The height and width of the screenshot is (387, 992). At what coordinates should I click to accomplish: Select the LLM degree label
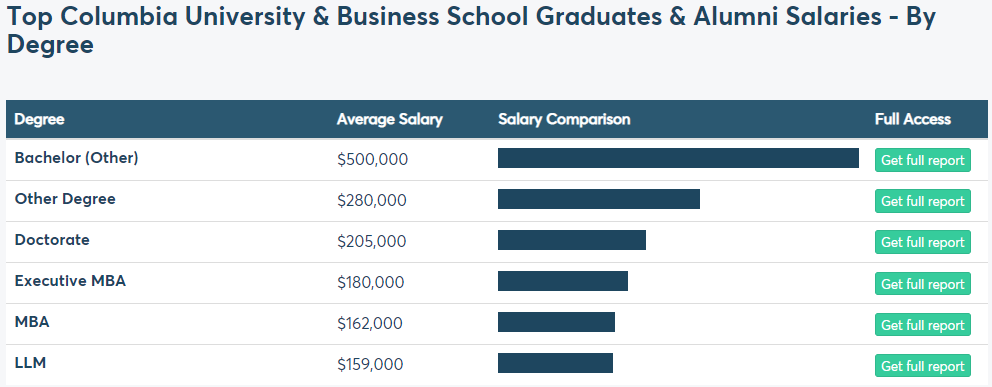pyautogui.click(x=30, y=364)
